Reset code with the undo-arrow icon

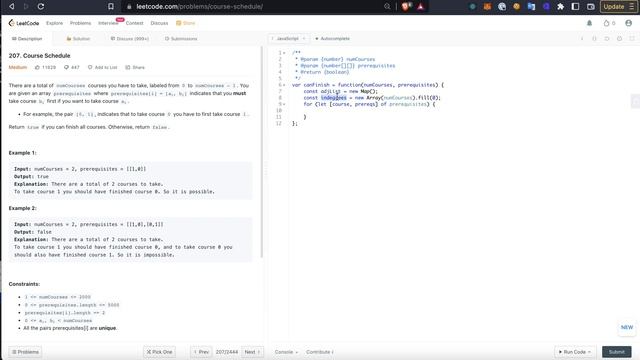tap(607, 38)
